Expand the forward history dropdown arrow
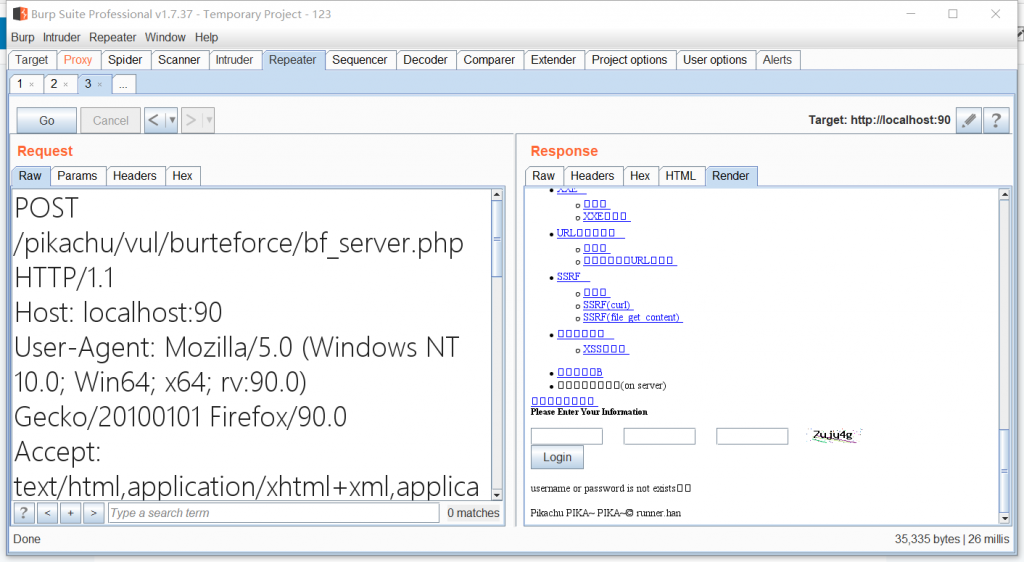Viewport: 1024px width, 562px height. 208,120
